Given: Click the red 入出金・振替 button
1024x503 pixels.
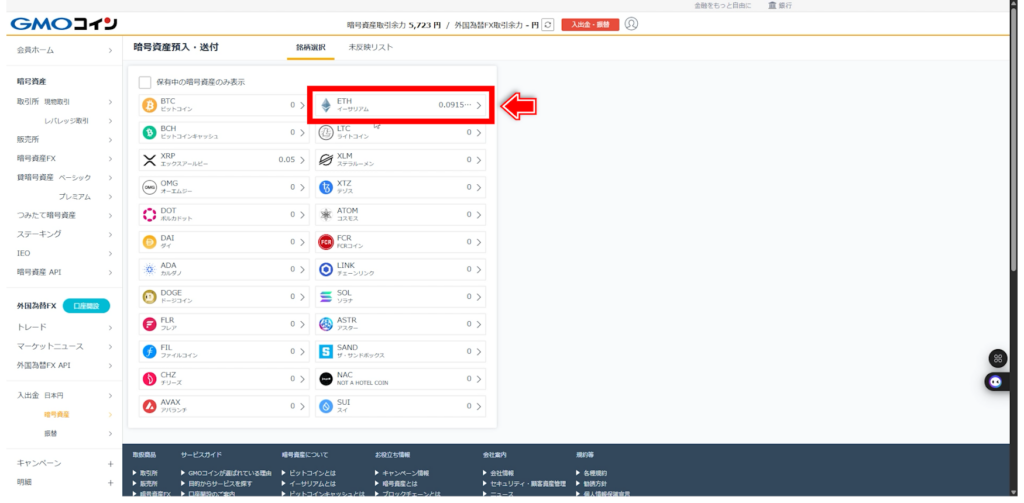Looking at the screenshot, I should click(590, 24).
